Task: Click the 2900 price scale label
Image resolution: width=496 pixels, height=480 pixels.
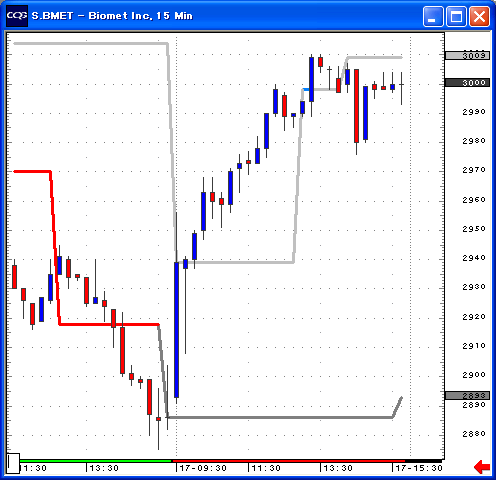Action: (474, 375)
